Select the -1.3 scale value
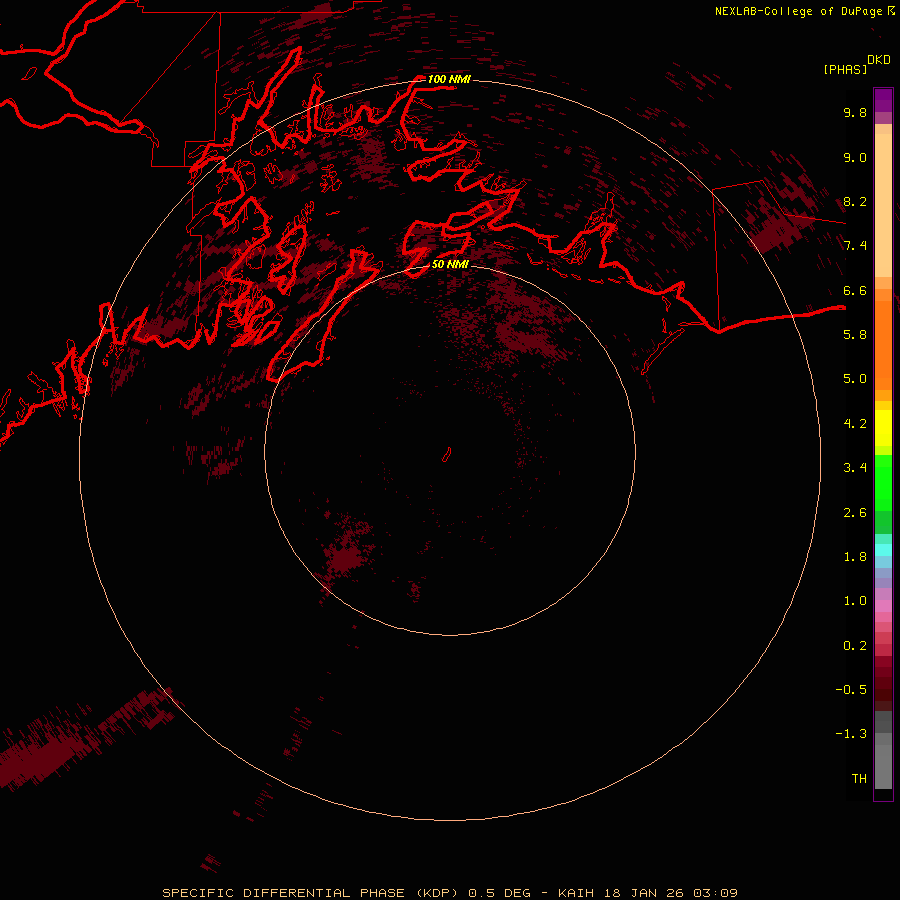This screenshot has height=900, width=900. click(x=851, y=734)
